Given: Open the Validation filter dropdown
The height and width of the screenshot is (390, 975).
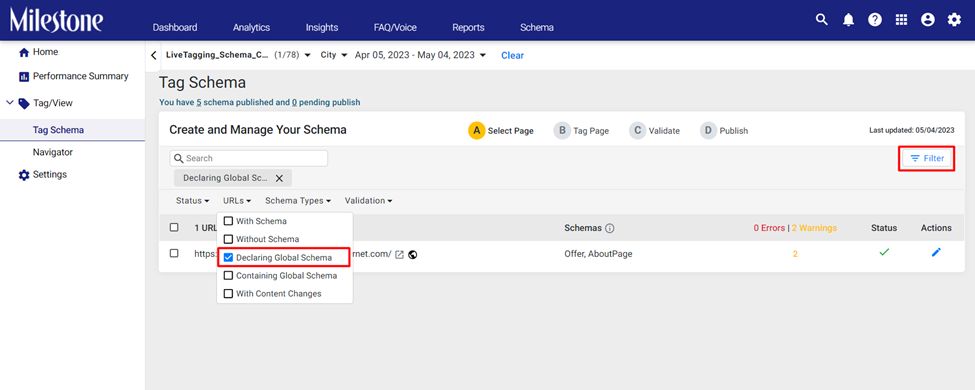Looking at the screenshot, I should point(369,201).
